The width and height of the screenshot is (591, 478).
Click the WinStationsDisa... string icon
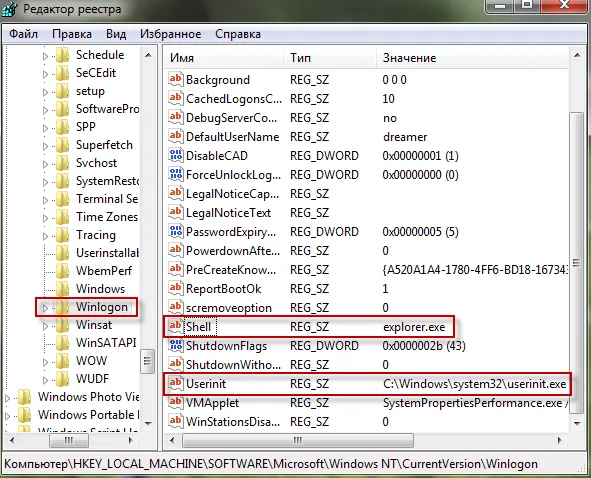click(175, 421)
